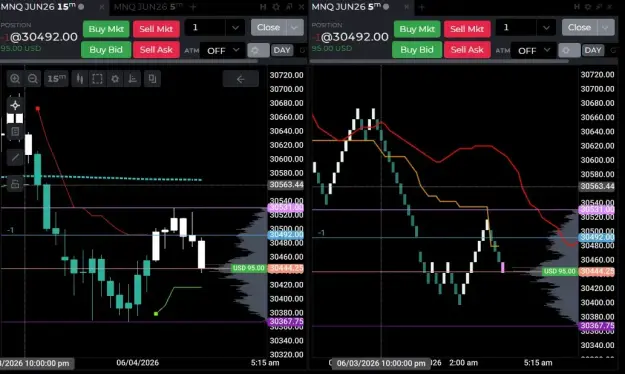Open the Close options arrow in right panel

point(605,28)
